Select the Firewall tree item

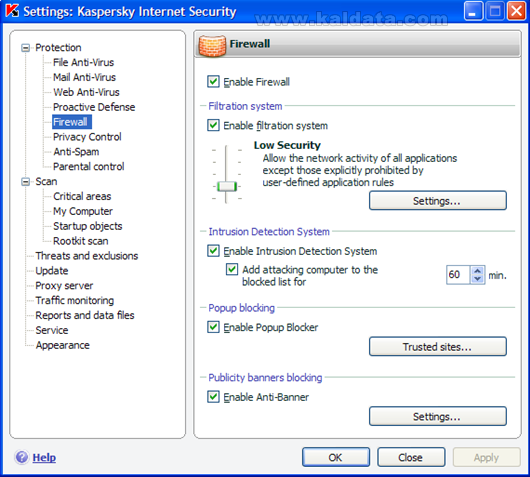pyautogui.click(x=72, y=122)
